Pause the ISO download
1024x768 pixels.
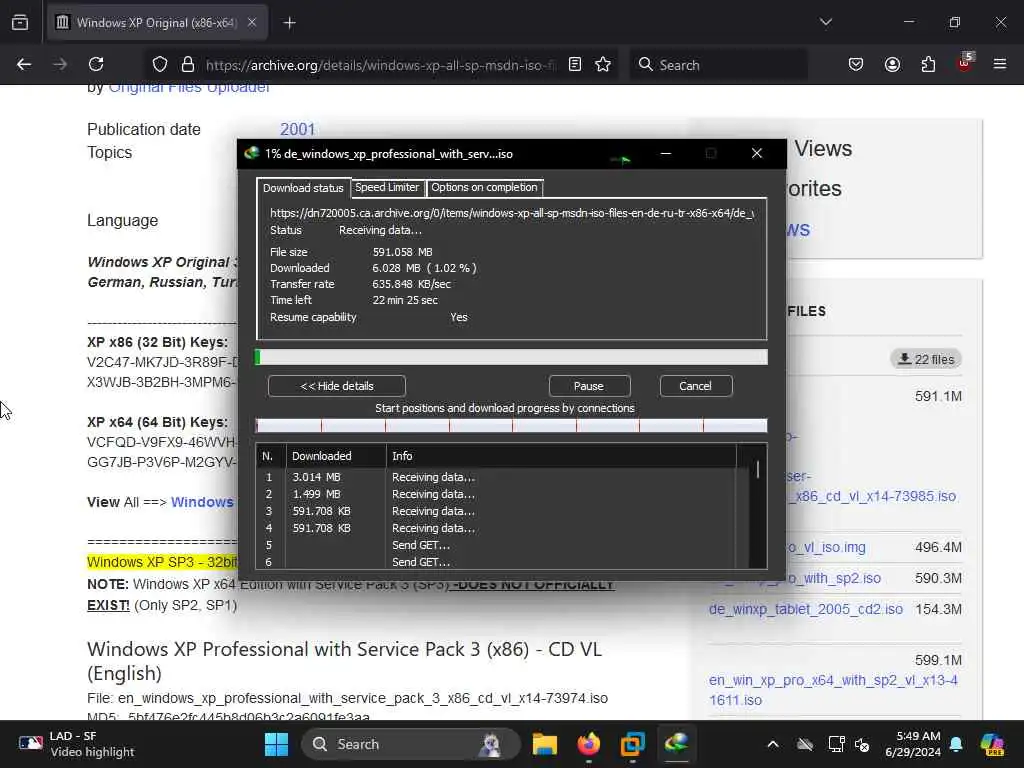tap(588, 386)
